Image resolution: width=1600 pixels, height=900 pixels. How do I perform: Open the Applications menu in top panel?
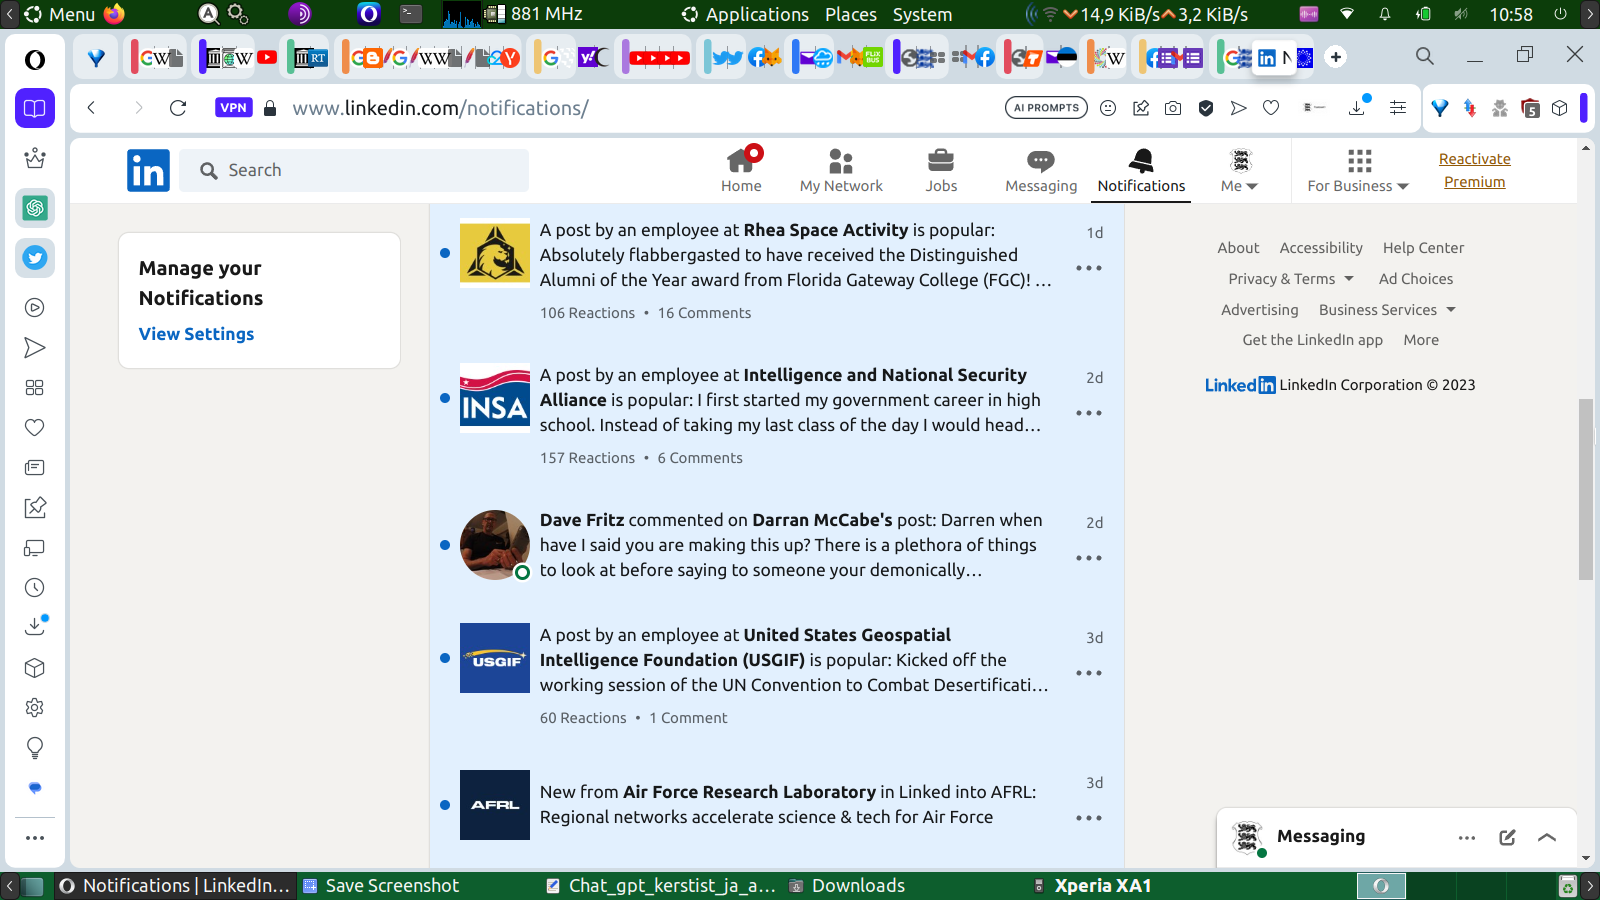[x=746, y=14]
